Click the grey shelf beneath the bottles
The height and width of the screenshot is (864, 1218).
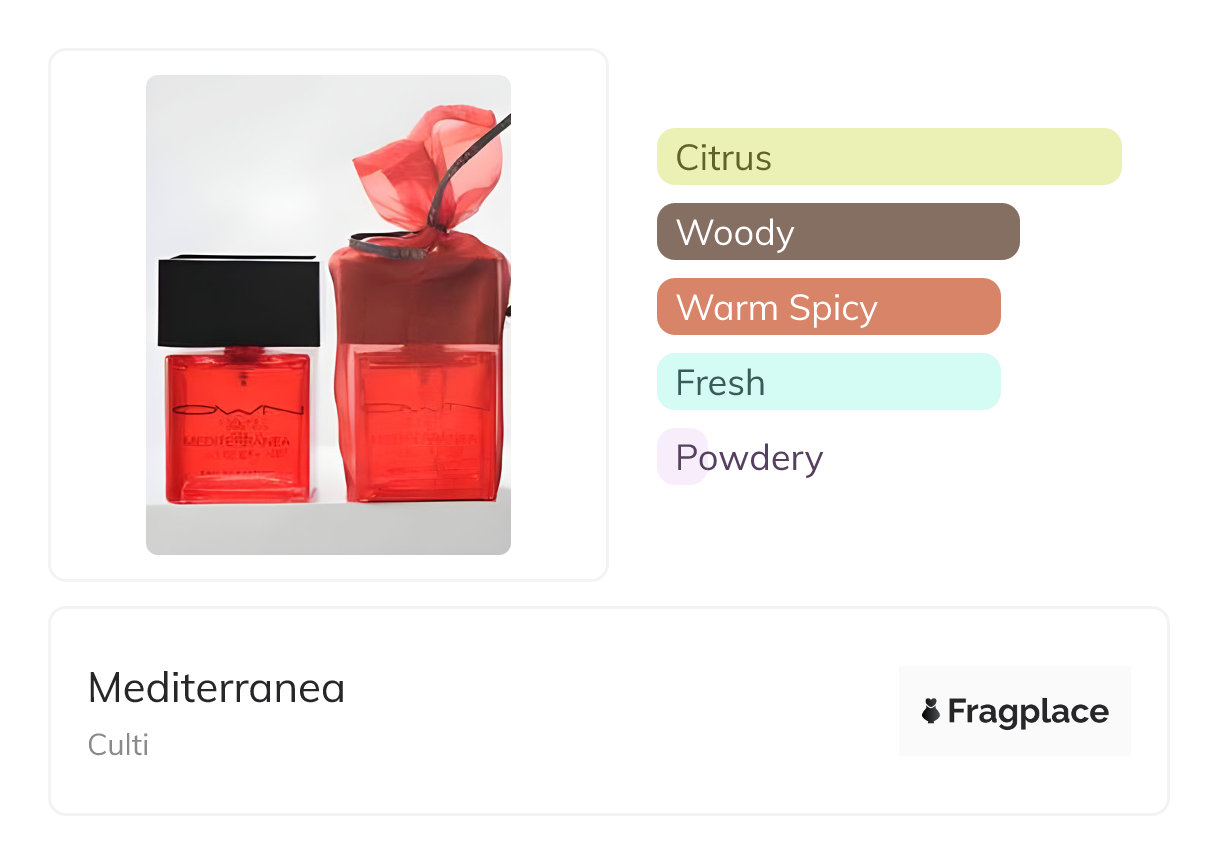pyautogui.click(x=328, y=528)
